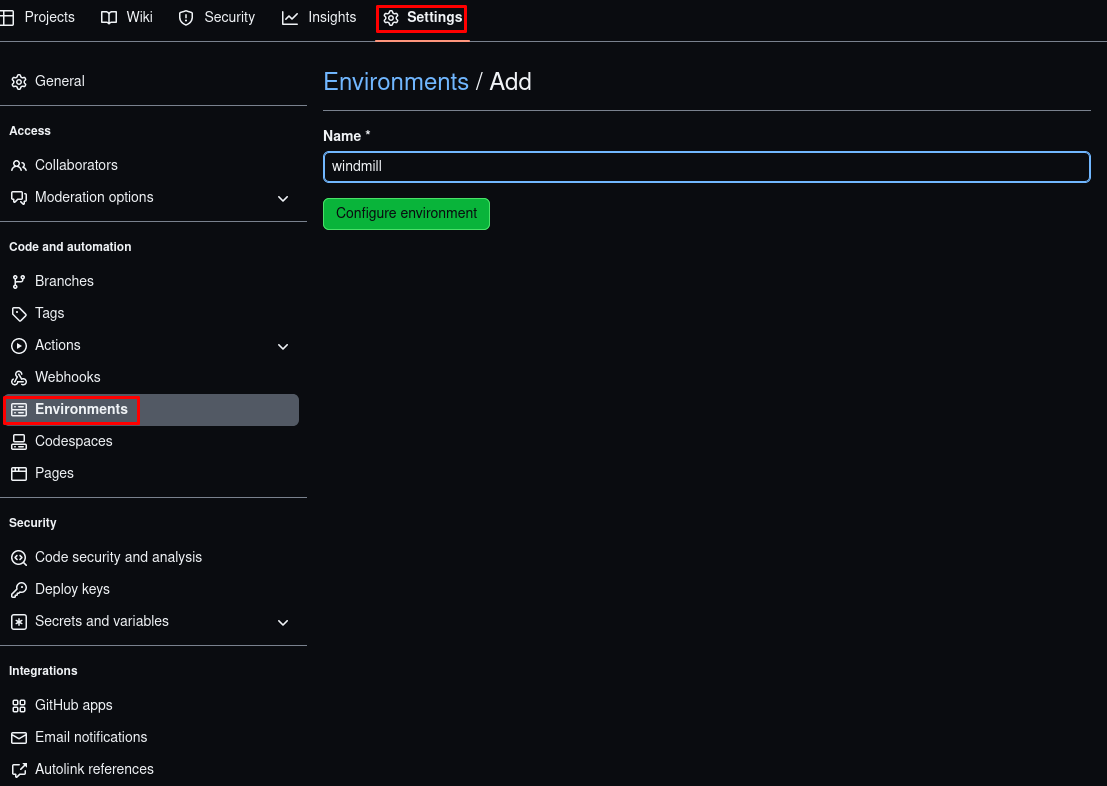
Task: Select the Settings tab label
Action: click(434, 17)
